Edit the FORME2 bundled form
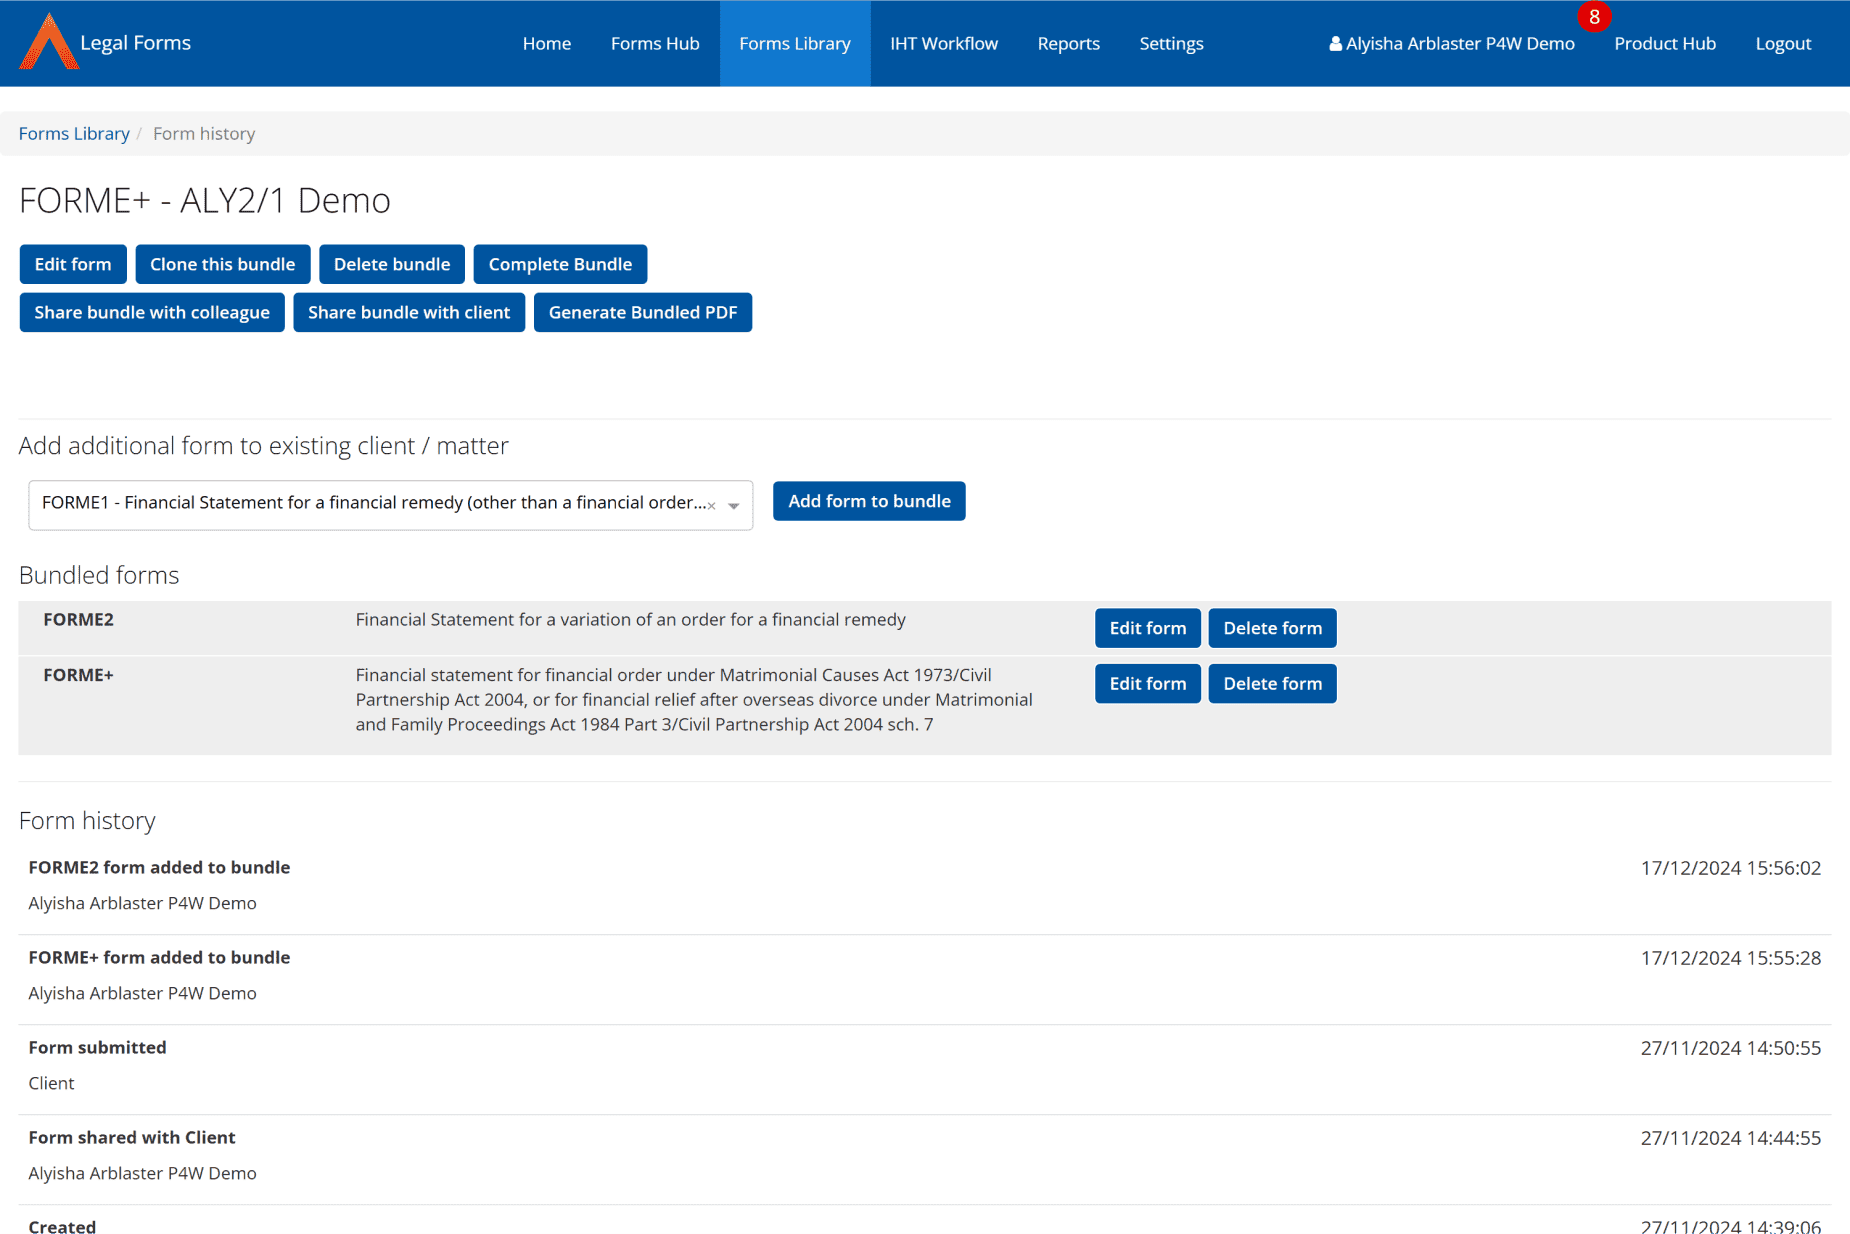The height and width of the screenshot is (1234, 1850). pyautogui.click(x=1147, y=628)
